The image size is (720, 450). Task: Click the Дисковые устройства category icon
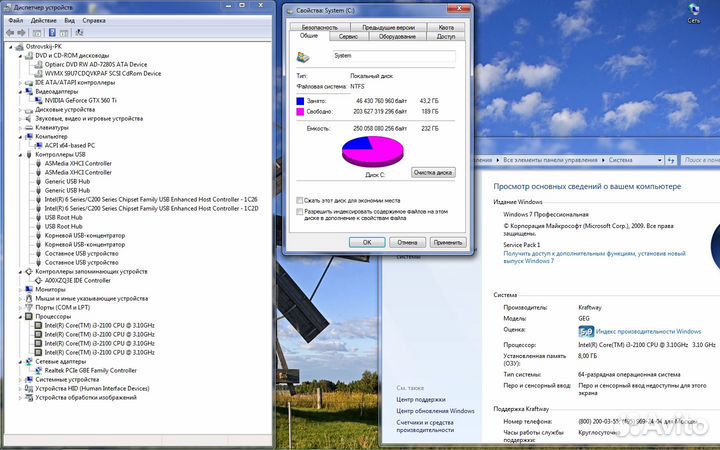coord(29,110)
